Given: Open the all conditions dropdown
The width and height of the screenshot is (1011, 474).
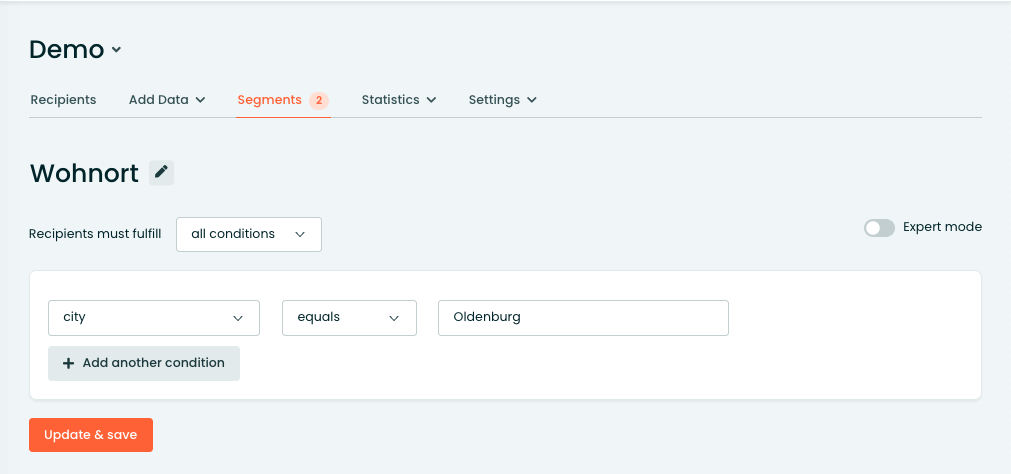Looking at the screenshot, I should (249, 234).
